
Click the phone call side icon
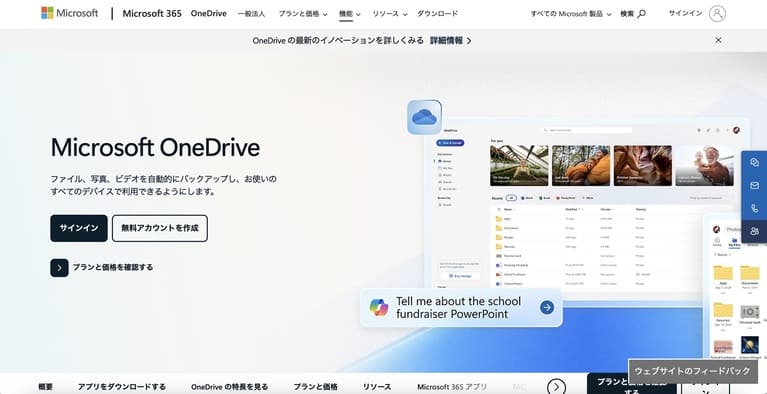[754, 209]
